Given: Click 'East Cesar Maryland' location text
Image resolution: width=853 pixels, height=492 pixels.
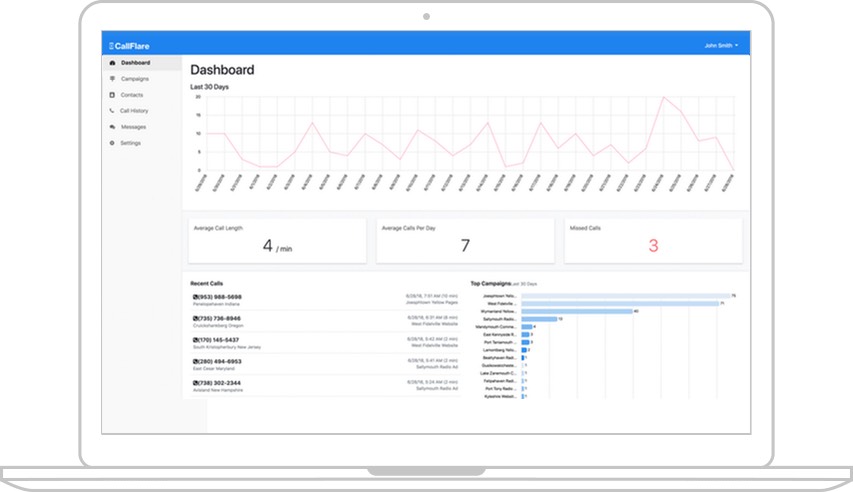Looking at the screenshot, I should 214,368.
